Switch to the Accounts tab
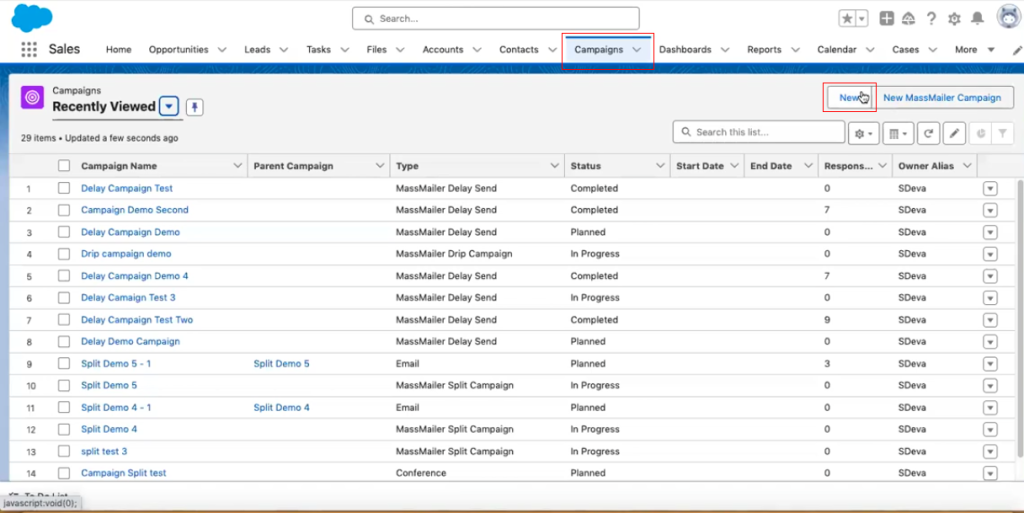Image resolution: width=1024 pixels, height=513 pixels. tap(443, 50)
